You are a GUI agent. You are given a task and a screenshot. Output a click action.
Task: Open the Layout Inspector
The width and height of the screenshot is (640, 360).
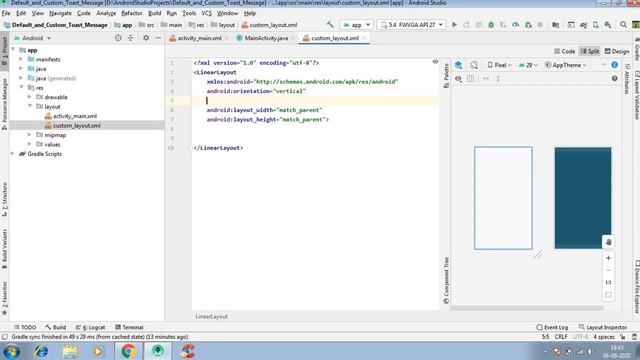point(603,327)
